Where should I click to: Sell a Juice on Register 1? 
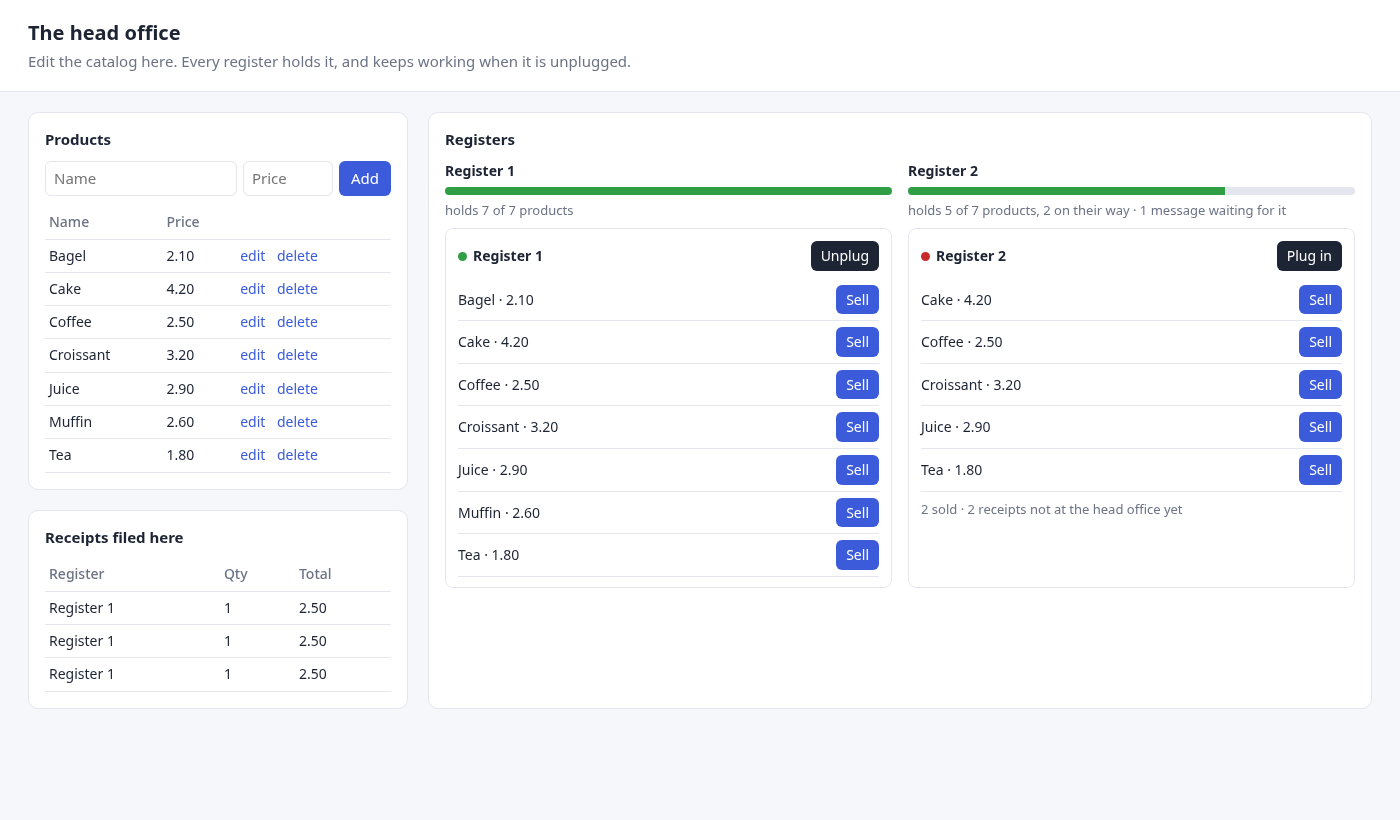click(857, 470)
